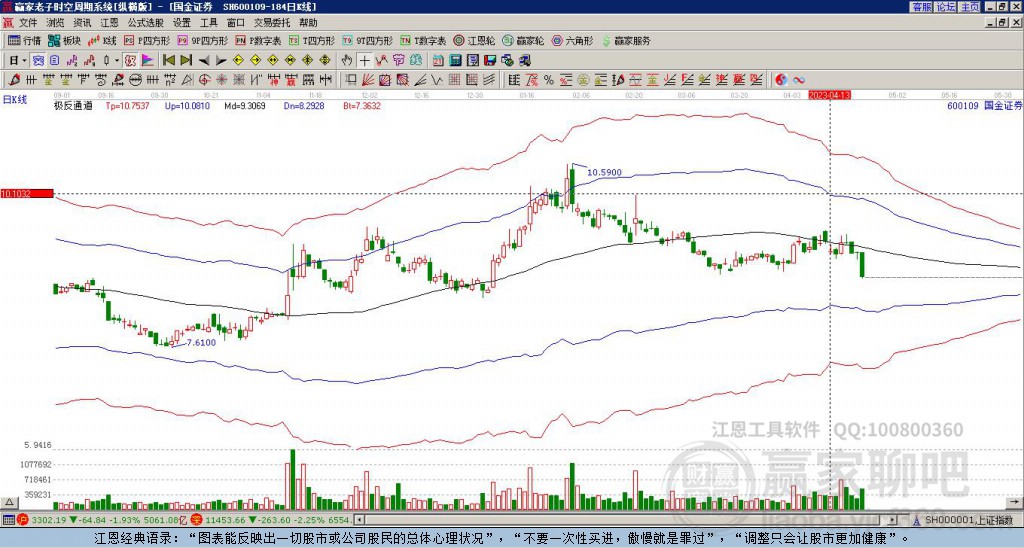Open the calculator icon

(456, 60)
